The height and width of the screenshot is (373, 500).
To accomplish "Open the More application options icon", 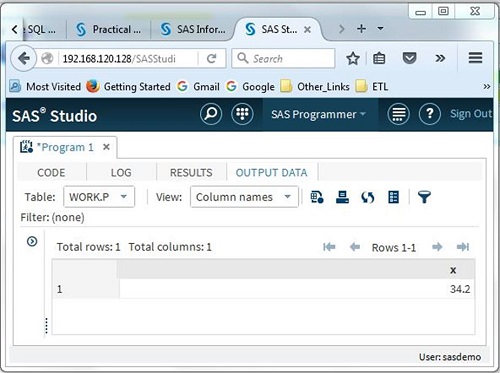I will tap(398, 114).
